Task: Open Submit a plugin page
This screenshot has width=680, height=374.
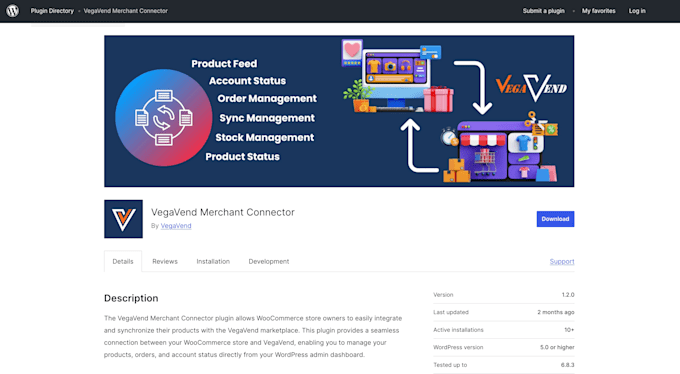Action: [x=543, y=11]
